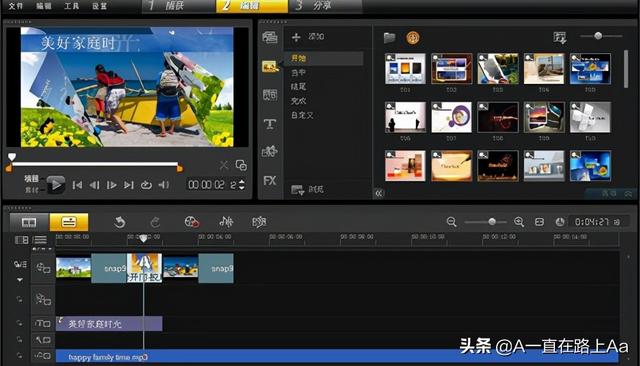The height and width of the screenshot is (366, 640).
Task: Click the thumbnail size slider handle
Action: [x=598, y=36]
